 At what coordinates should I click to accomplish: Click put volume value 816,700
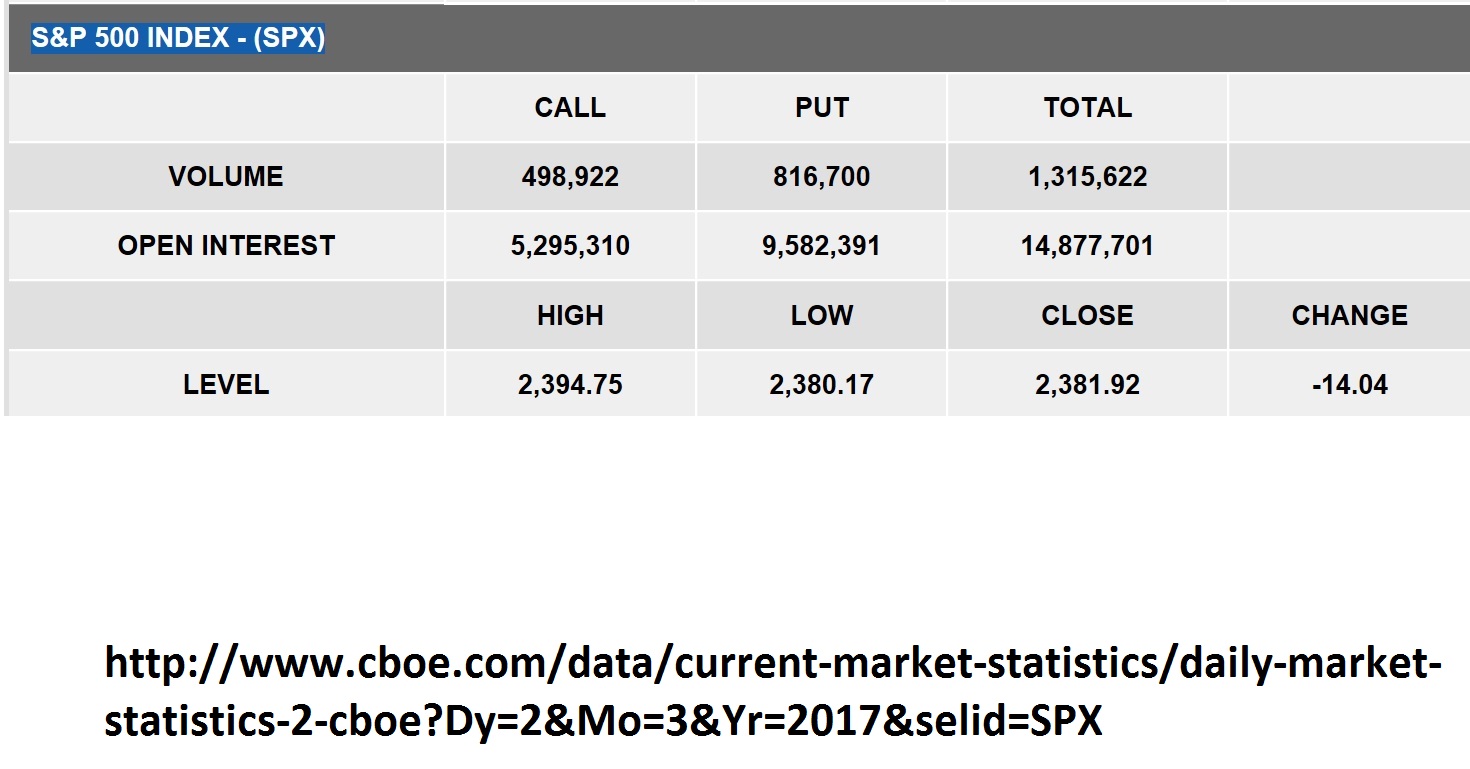821,177
